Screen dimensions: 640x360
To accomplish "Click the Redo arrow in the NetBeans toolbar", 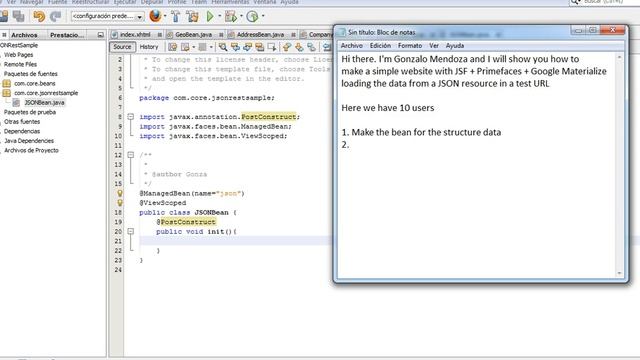I will (56, 16).
